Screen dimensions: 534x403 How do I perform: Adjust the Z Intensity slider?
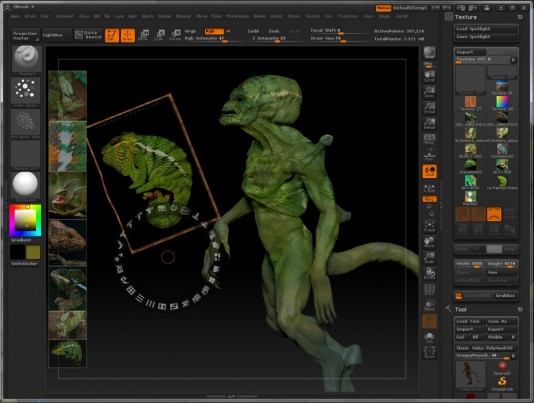coord(277,39)
